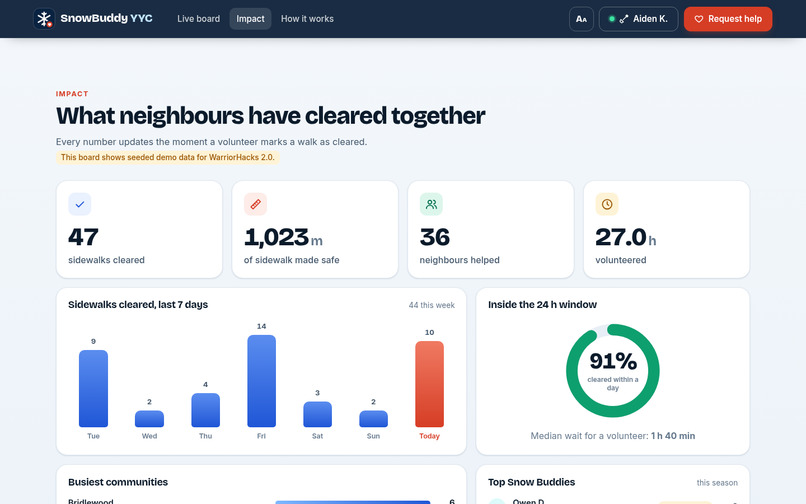The height and width of the screenshot is (504, 806).
Task: Click the SnowBuddy snowflake logo icon
Action: click(x=44, y=19)
